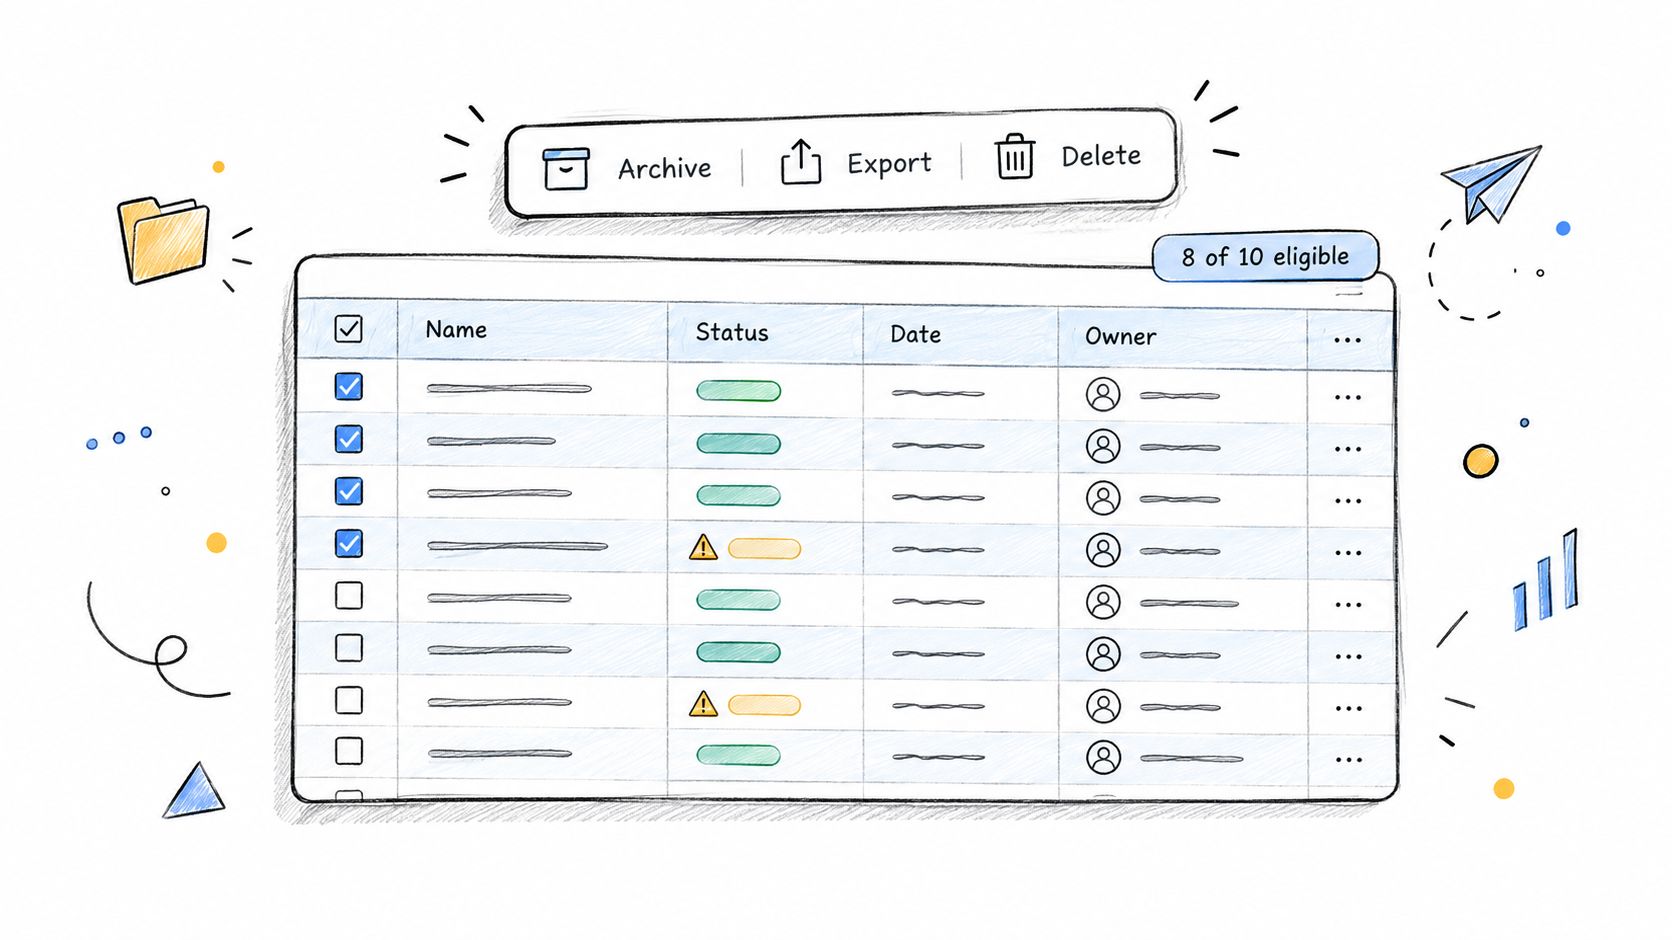Sort by the Status column header

click(x=732, y=332)
